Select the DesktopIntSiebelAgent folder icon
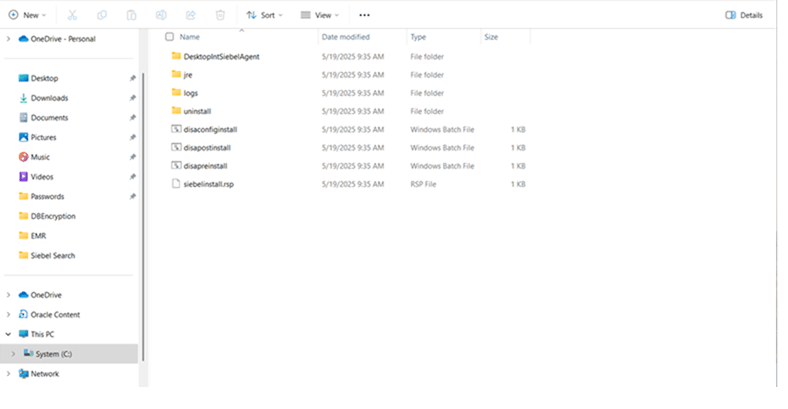The height and width of the screenshot is (409, 788). click(x=176, y=56)
